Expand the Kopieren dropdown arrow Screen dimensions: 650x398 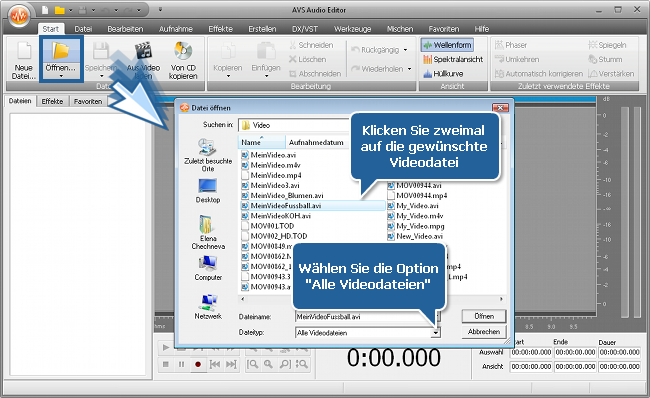pos(228,76)
